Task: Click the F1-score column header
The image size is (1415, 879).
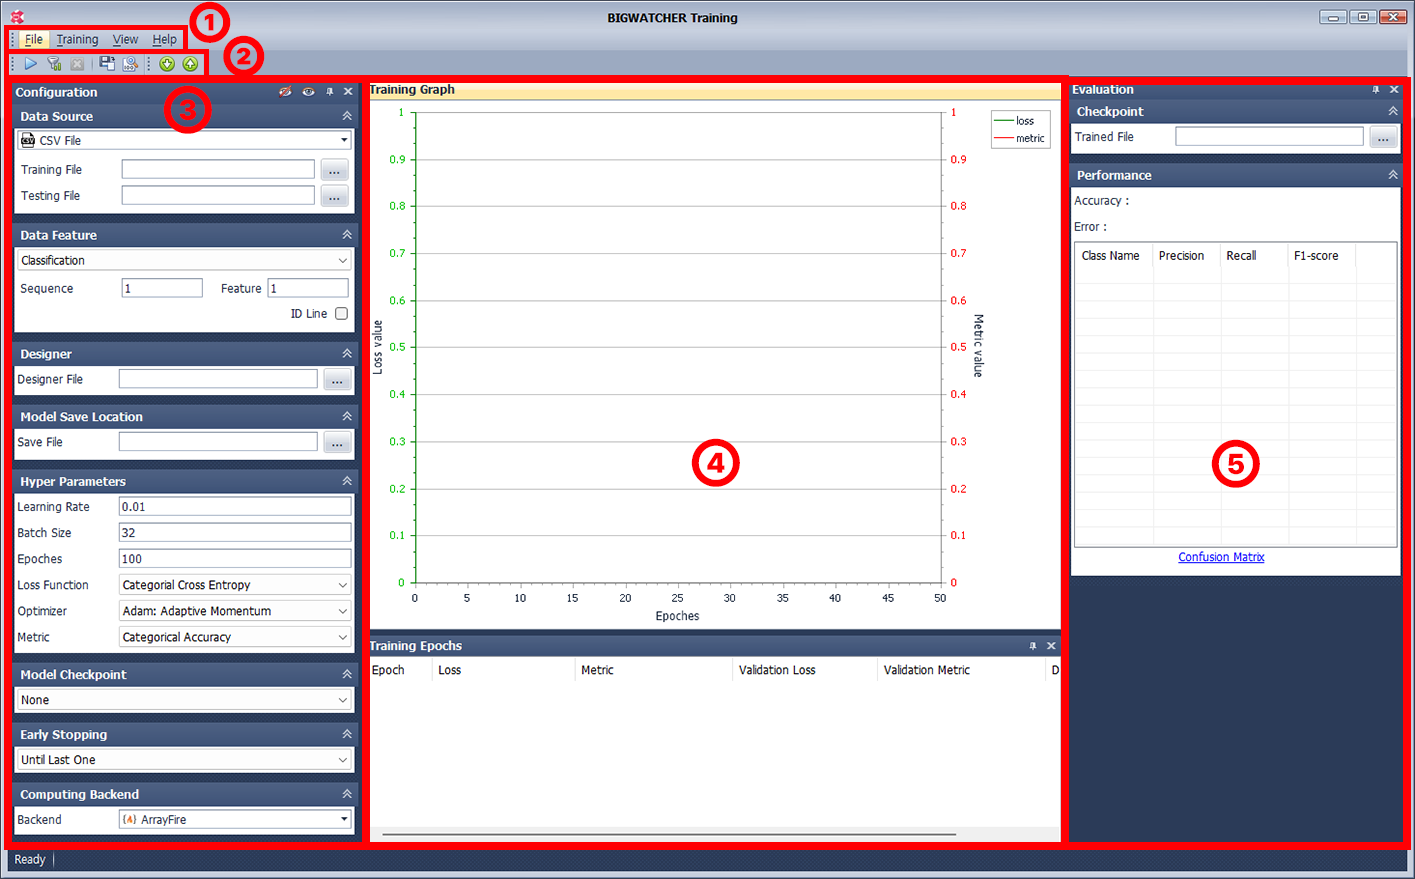Action: click(x=1322, y=256)
